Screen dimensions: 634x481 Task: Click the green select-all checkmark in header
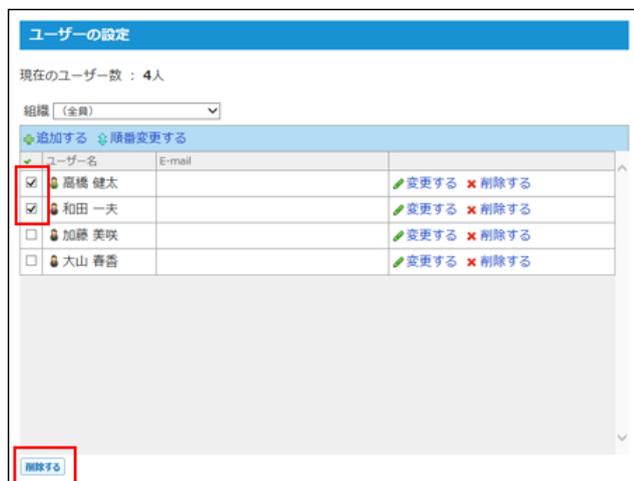(x=27, y=161)
